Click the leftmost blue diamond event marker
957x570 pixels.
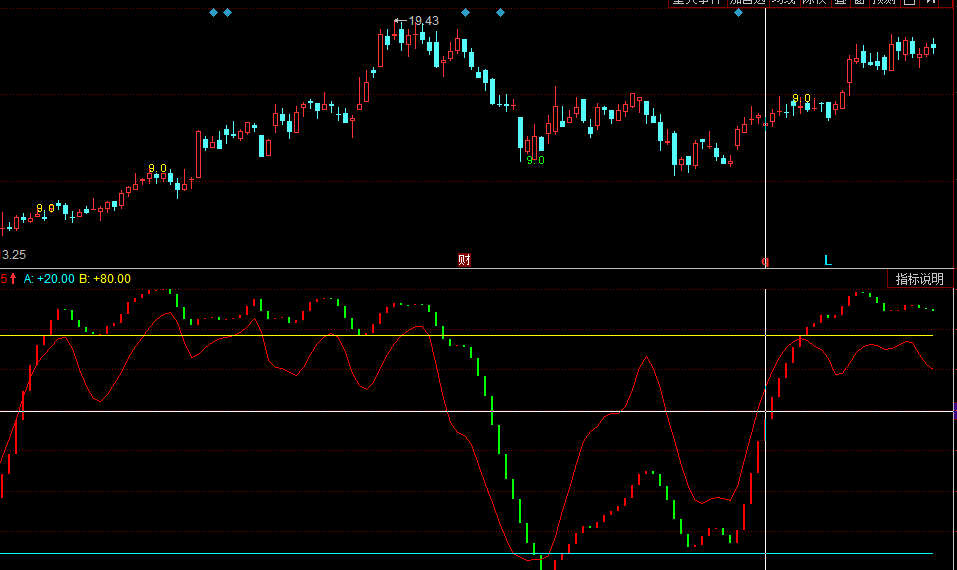point(212,13)
